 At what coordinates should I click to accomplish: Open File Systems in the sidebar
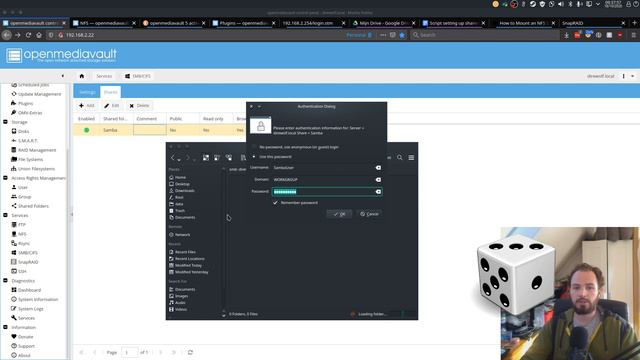(x=30, y=160)
